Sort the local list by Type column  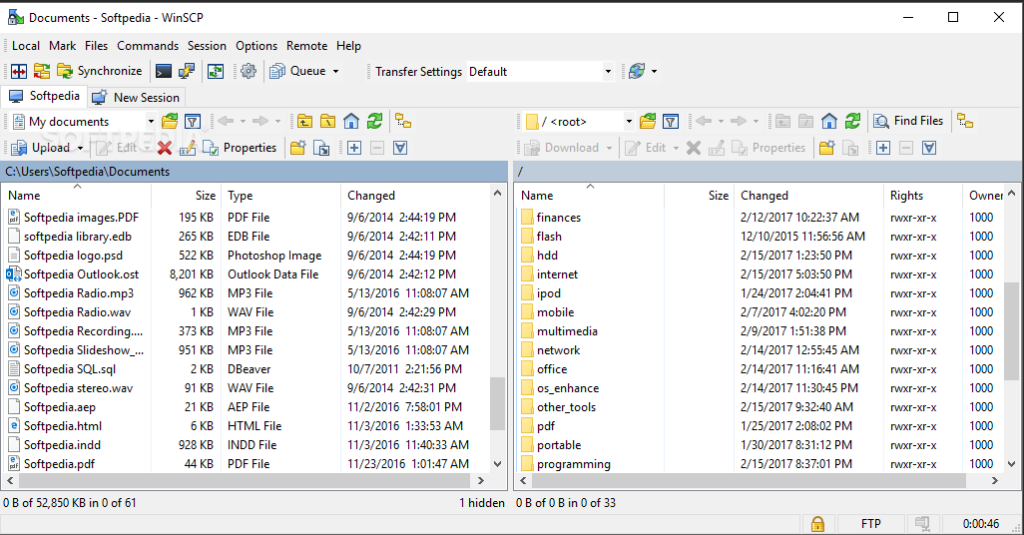[x=281, y=195]
